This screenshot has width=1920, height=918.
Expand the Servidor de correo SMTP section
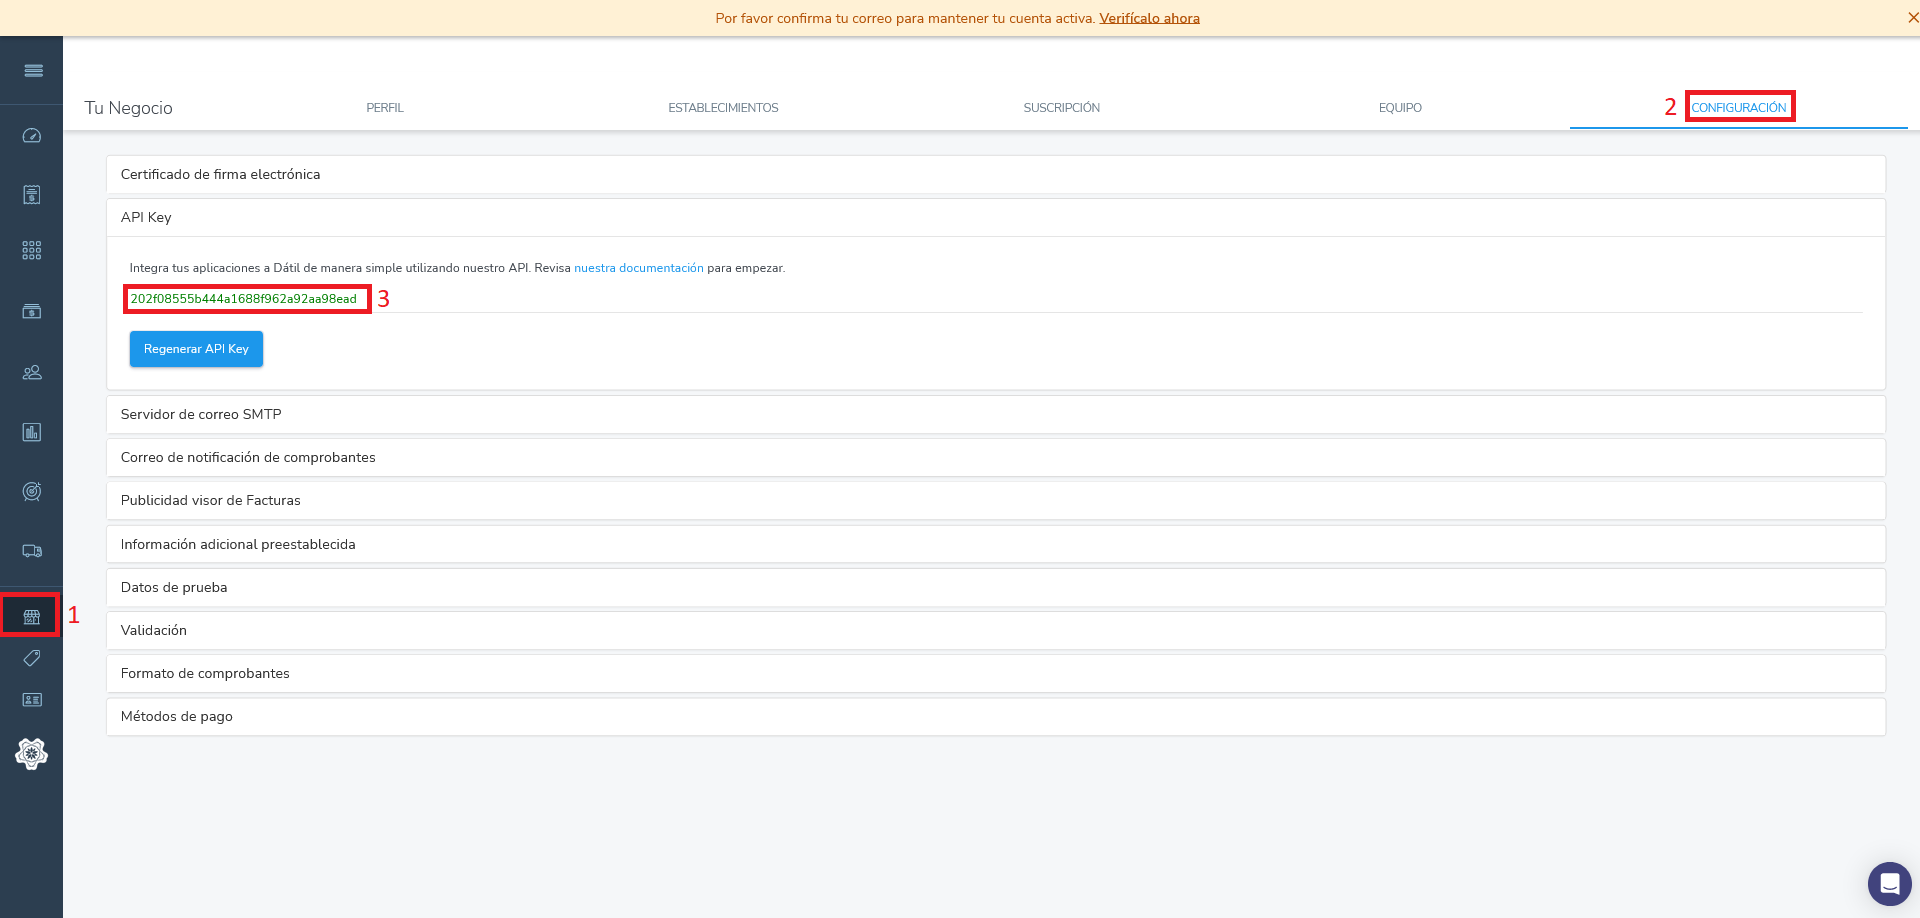click(x=201, y=414)
